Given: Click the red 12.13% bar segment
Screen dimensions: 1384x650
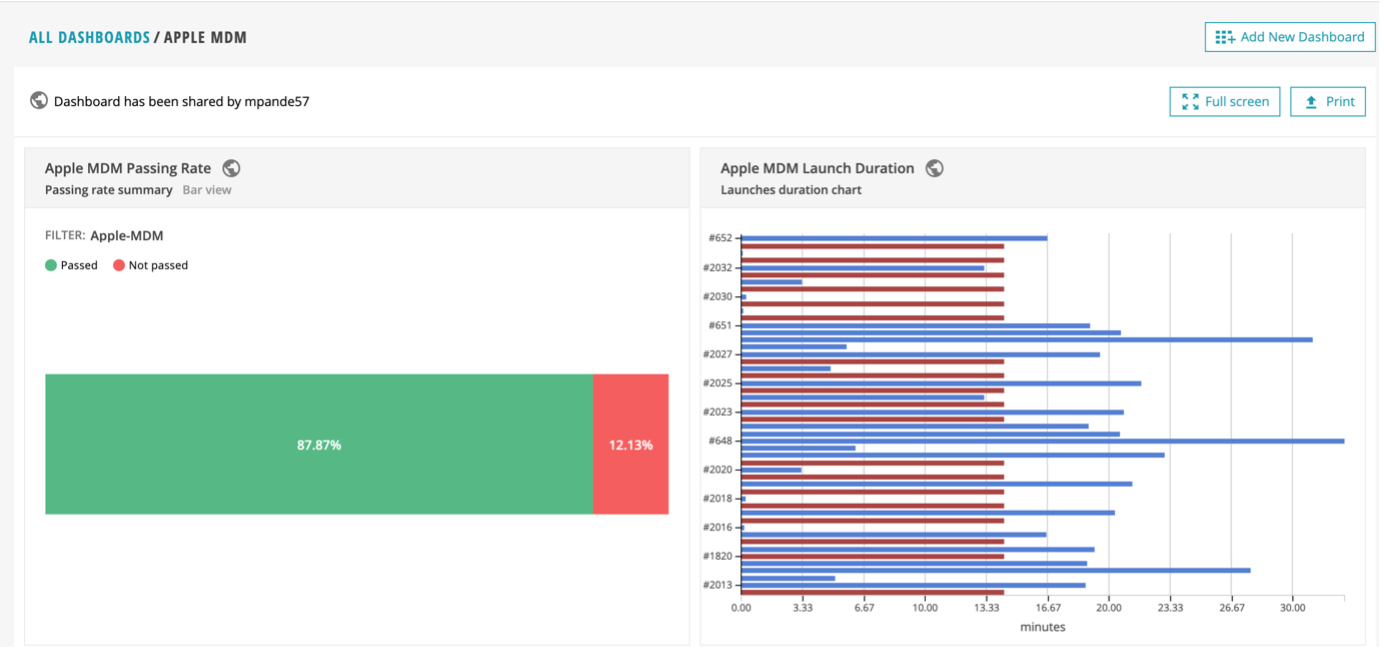Looking at the screenshot, I should click(x=631, y=444).
